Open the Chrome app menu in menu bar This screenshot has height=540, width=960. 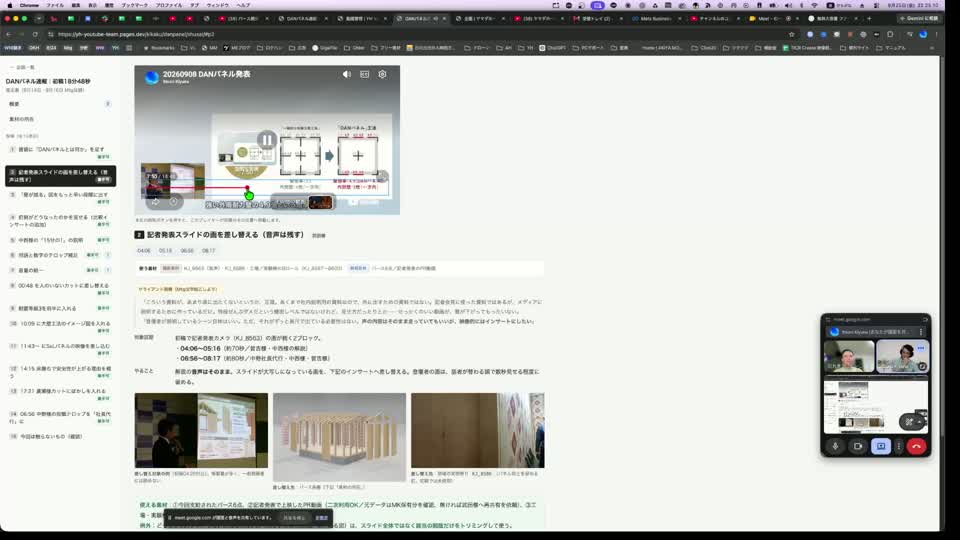tap(29, 5)
